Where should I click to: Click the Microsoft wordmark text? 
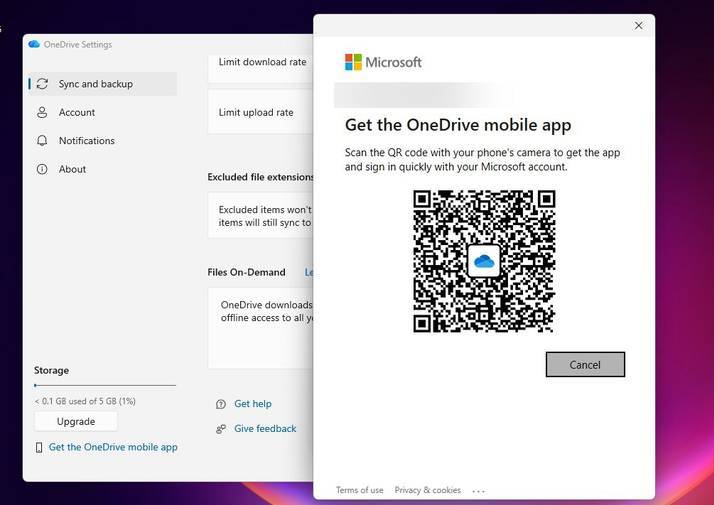(393, 62)
